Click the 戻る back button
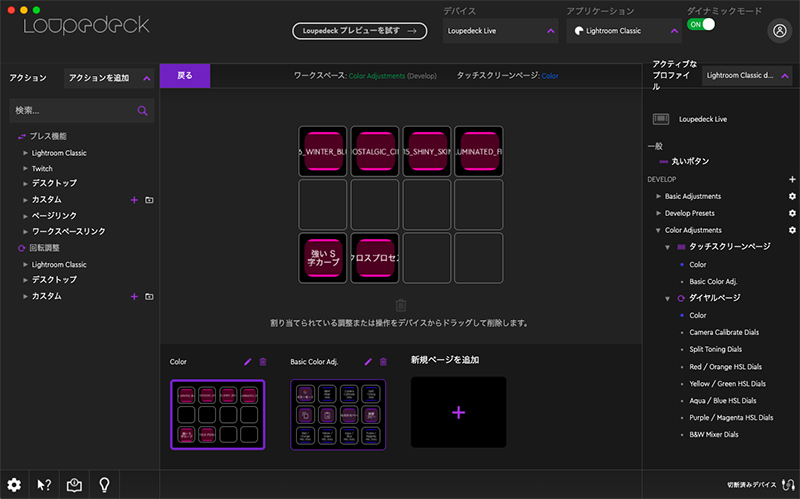 pyautogui.click(x=185, y=76)
